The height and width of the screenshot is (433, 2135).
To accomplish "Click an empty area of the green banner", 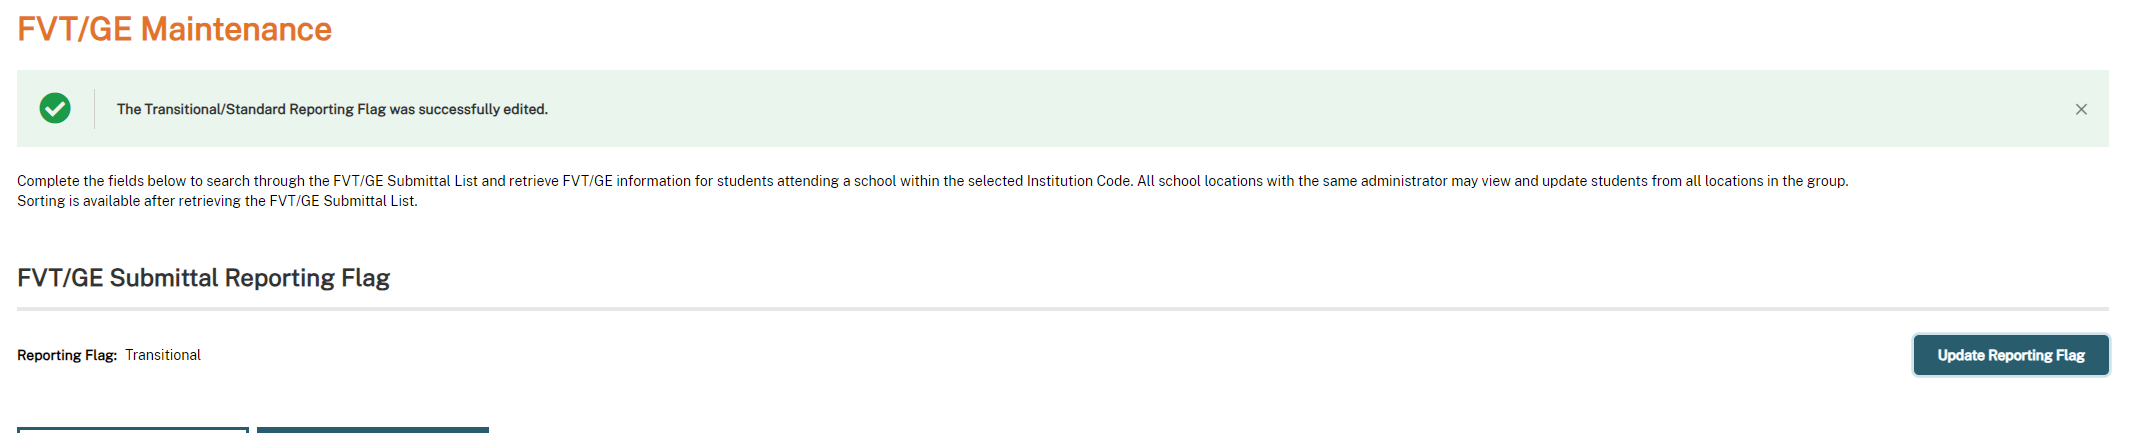I will [x=1300, y=109].
